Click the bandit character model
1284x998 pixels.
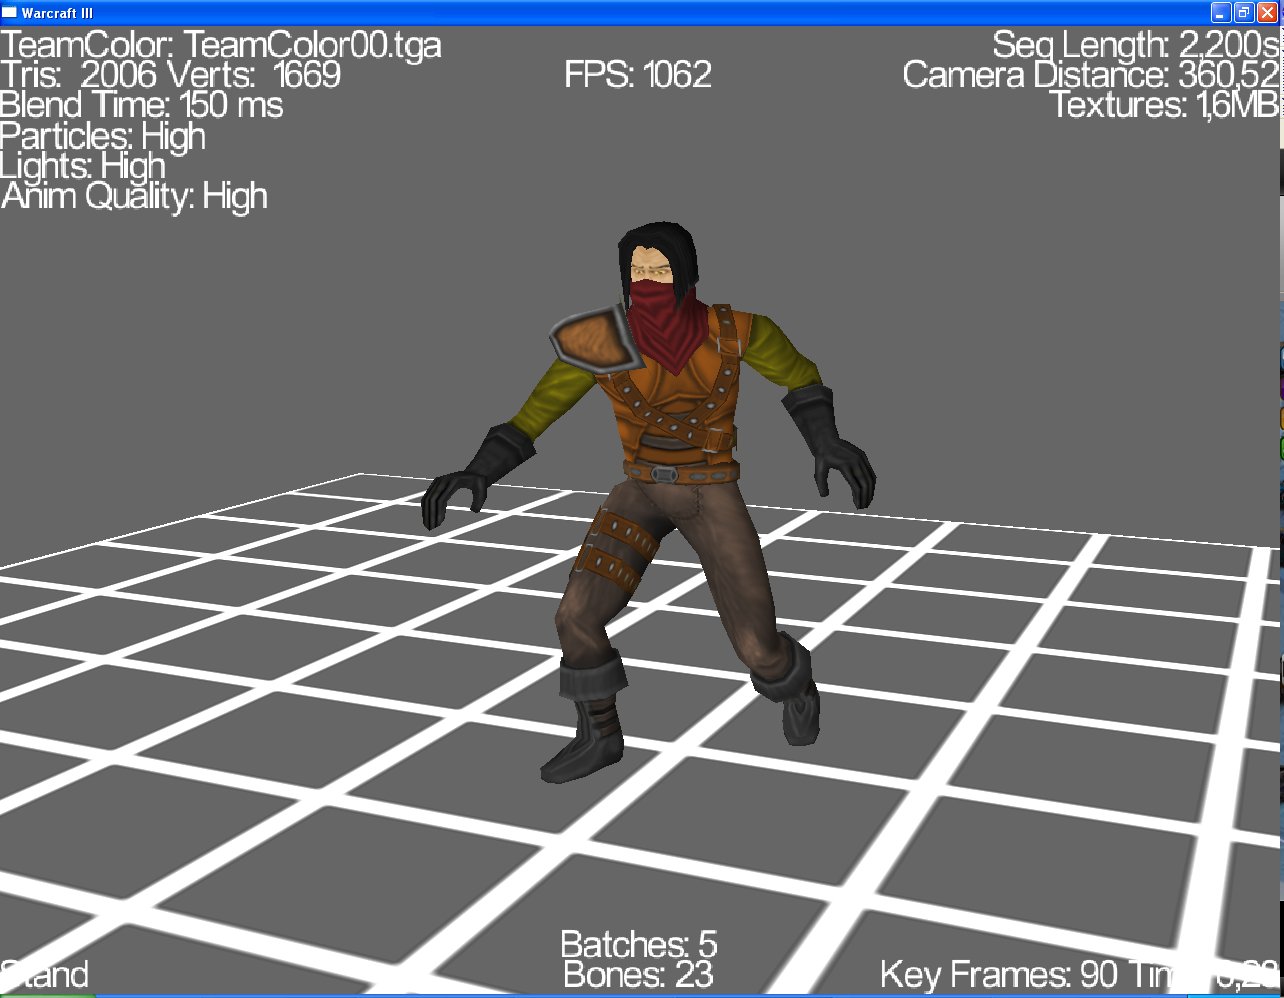pyautogui.click(x=650, y=500)
